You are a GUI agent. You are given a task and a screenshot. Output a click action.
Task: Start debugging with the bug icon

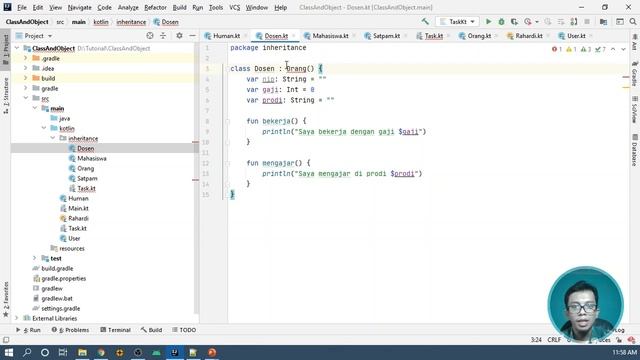[x=501, y=22]
